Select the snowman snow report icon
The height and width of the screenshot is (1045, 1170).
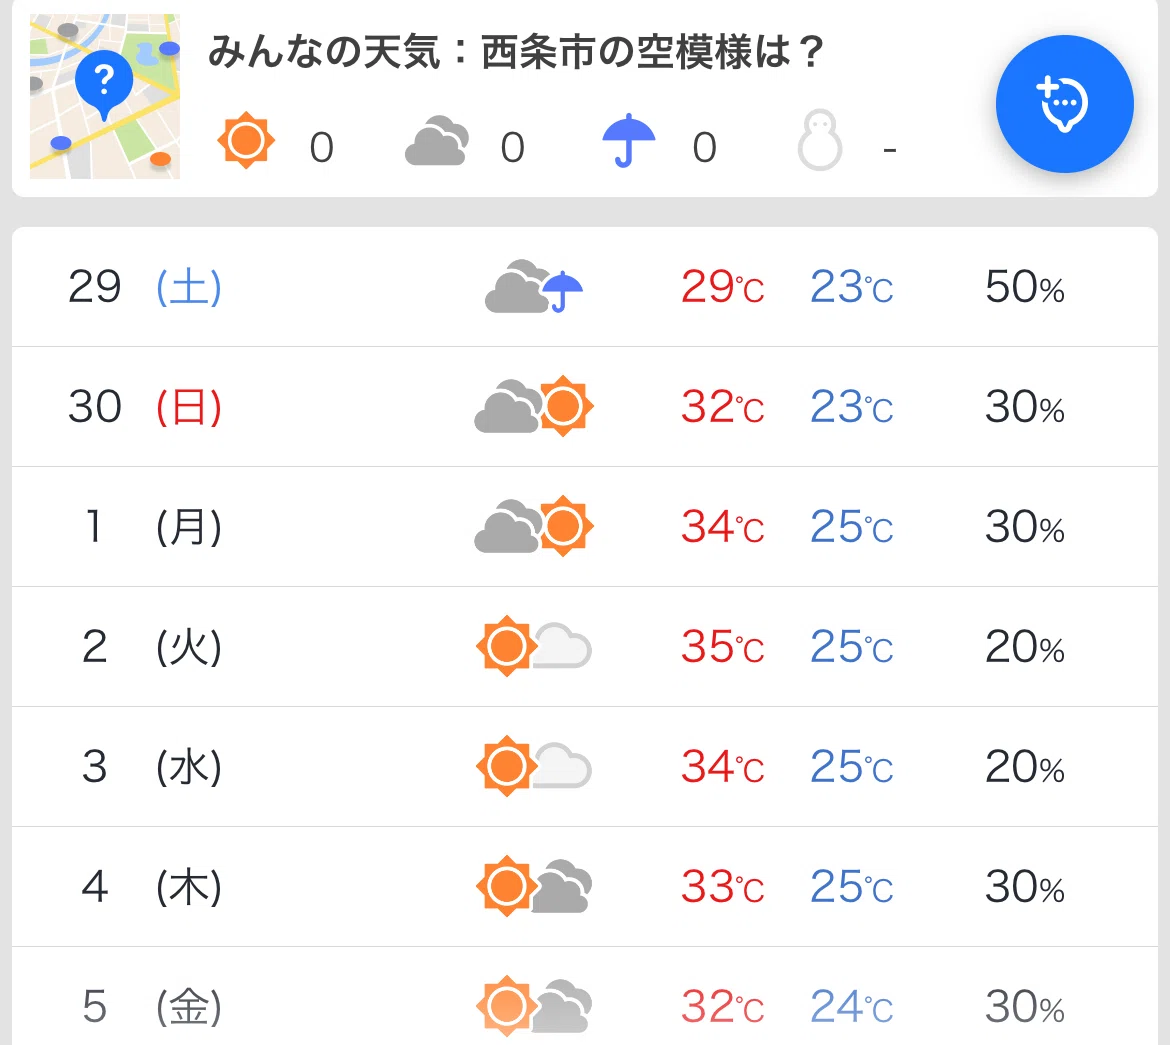click(820, 140)
